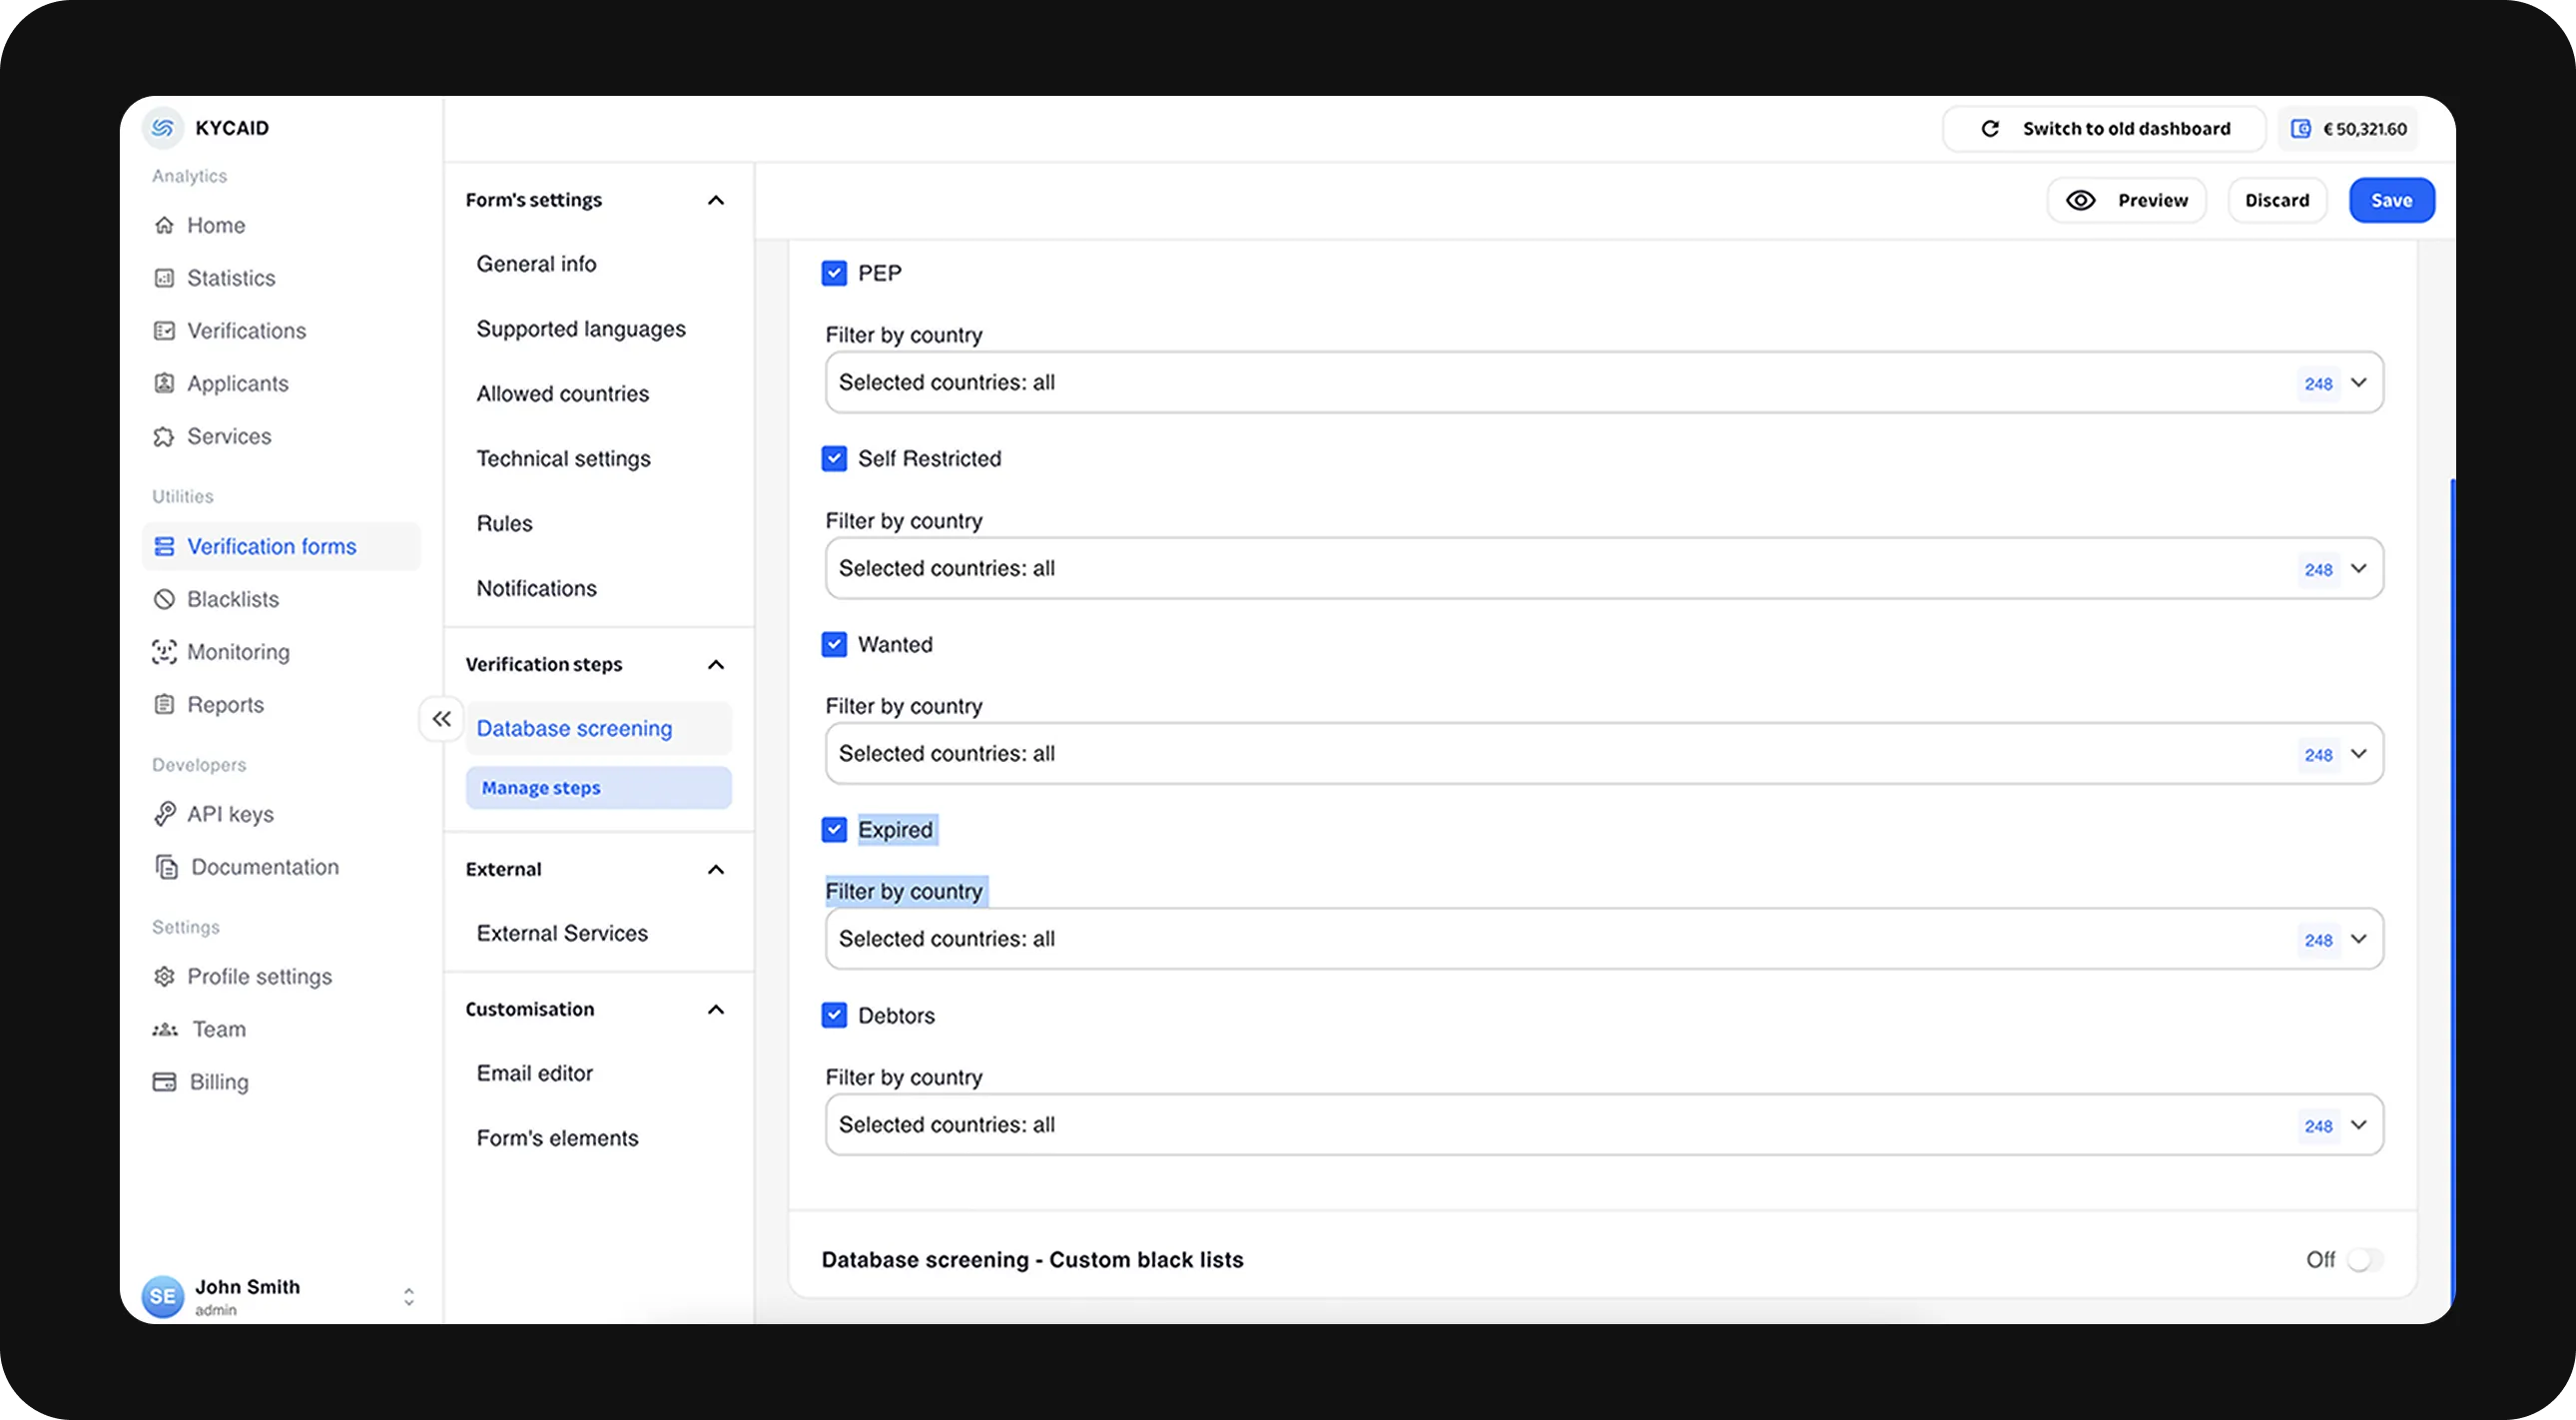Open Technical settings

pyautogui.click(x=564, y=459)
